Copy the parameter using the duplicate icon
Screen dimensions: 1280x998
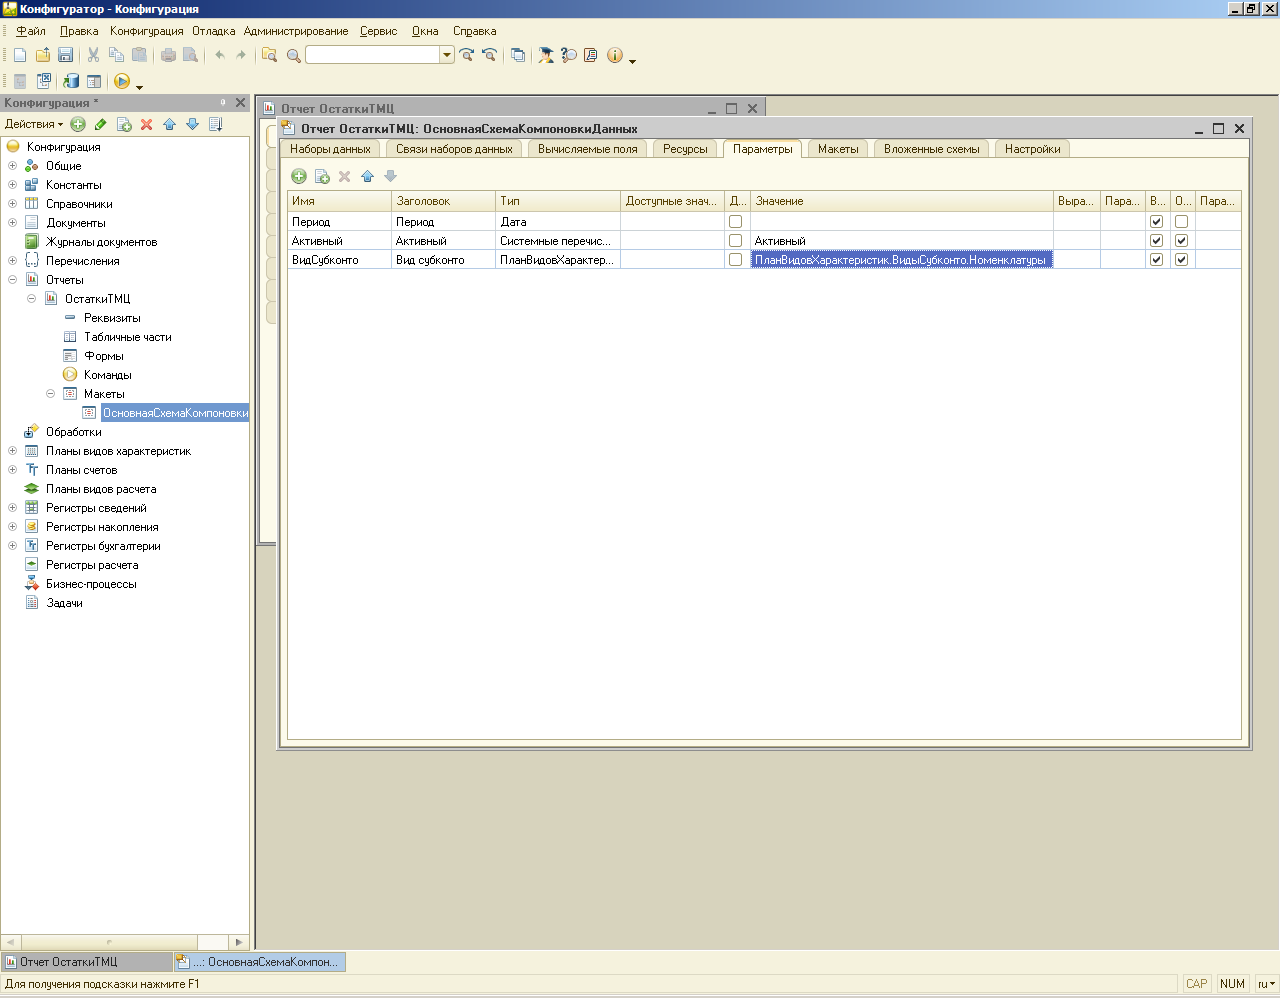[x=322, y=177]
